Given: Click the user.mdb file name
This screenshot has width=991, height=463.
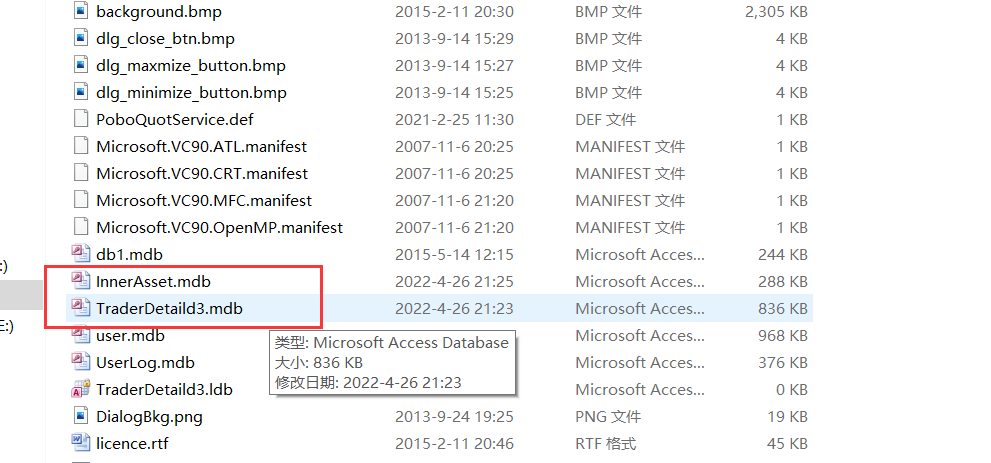Looking at the screenshot, I should (130, 335).
